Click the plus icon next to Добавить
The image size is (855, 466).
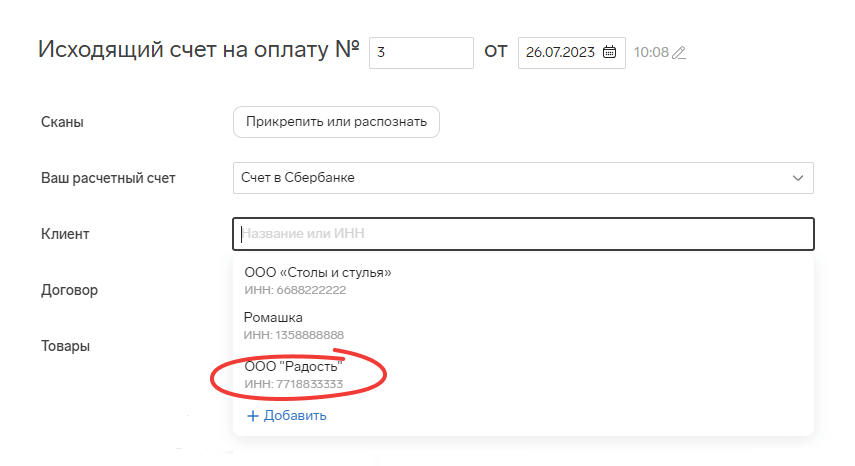tap(252, 416)
